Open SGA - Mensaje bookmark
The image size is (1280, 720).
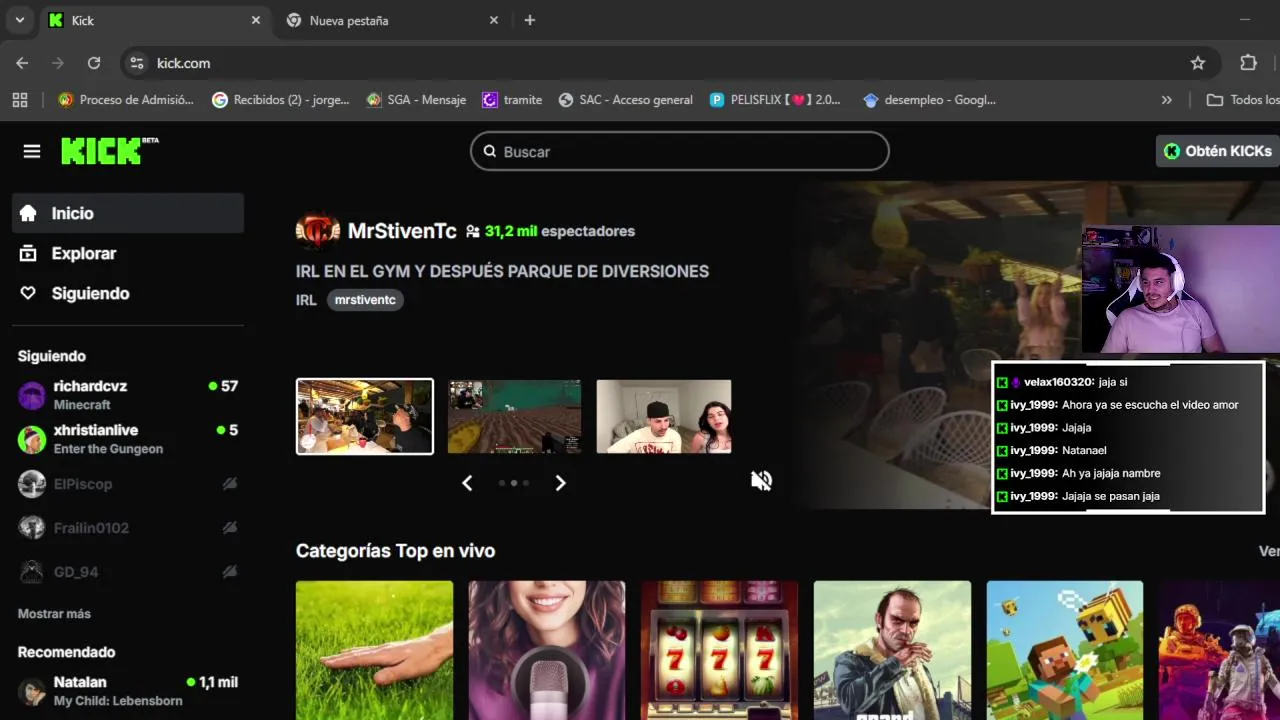click(416, 100)
